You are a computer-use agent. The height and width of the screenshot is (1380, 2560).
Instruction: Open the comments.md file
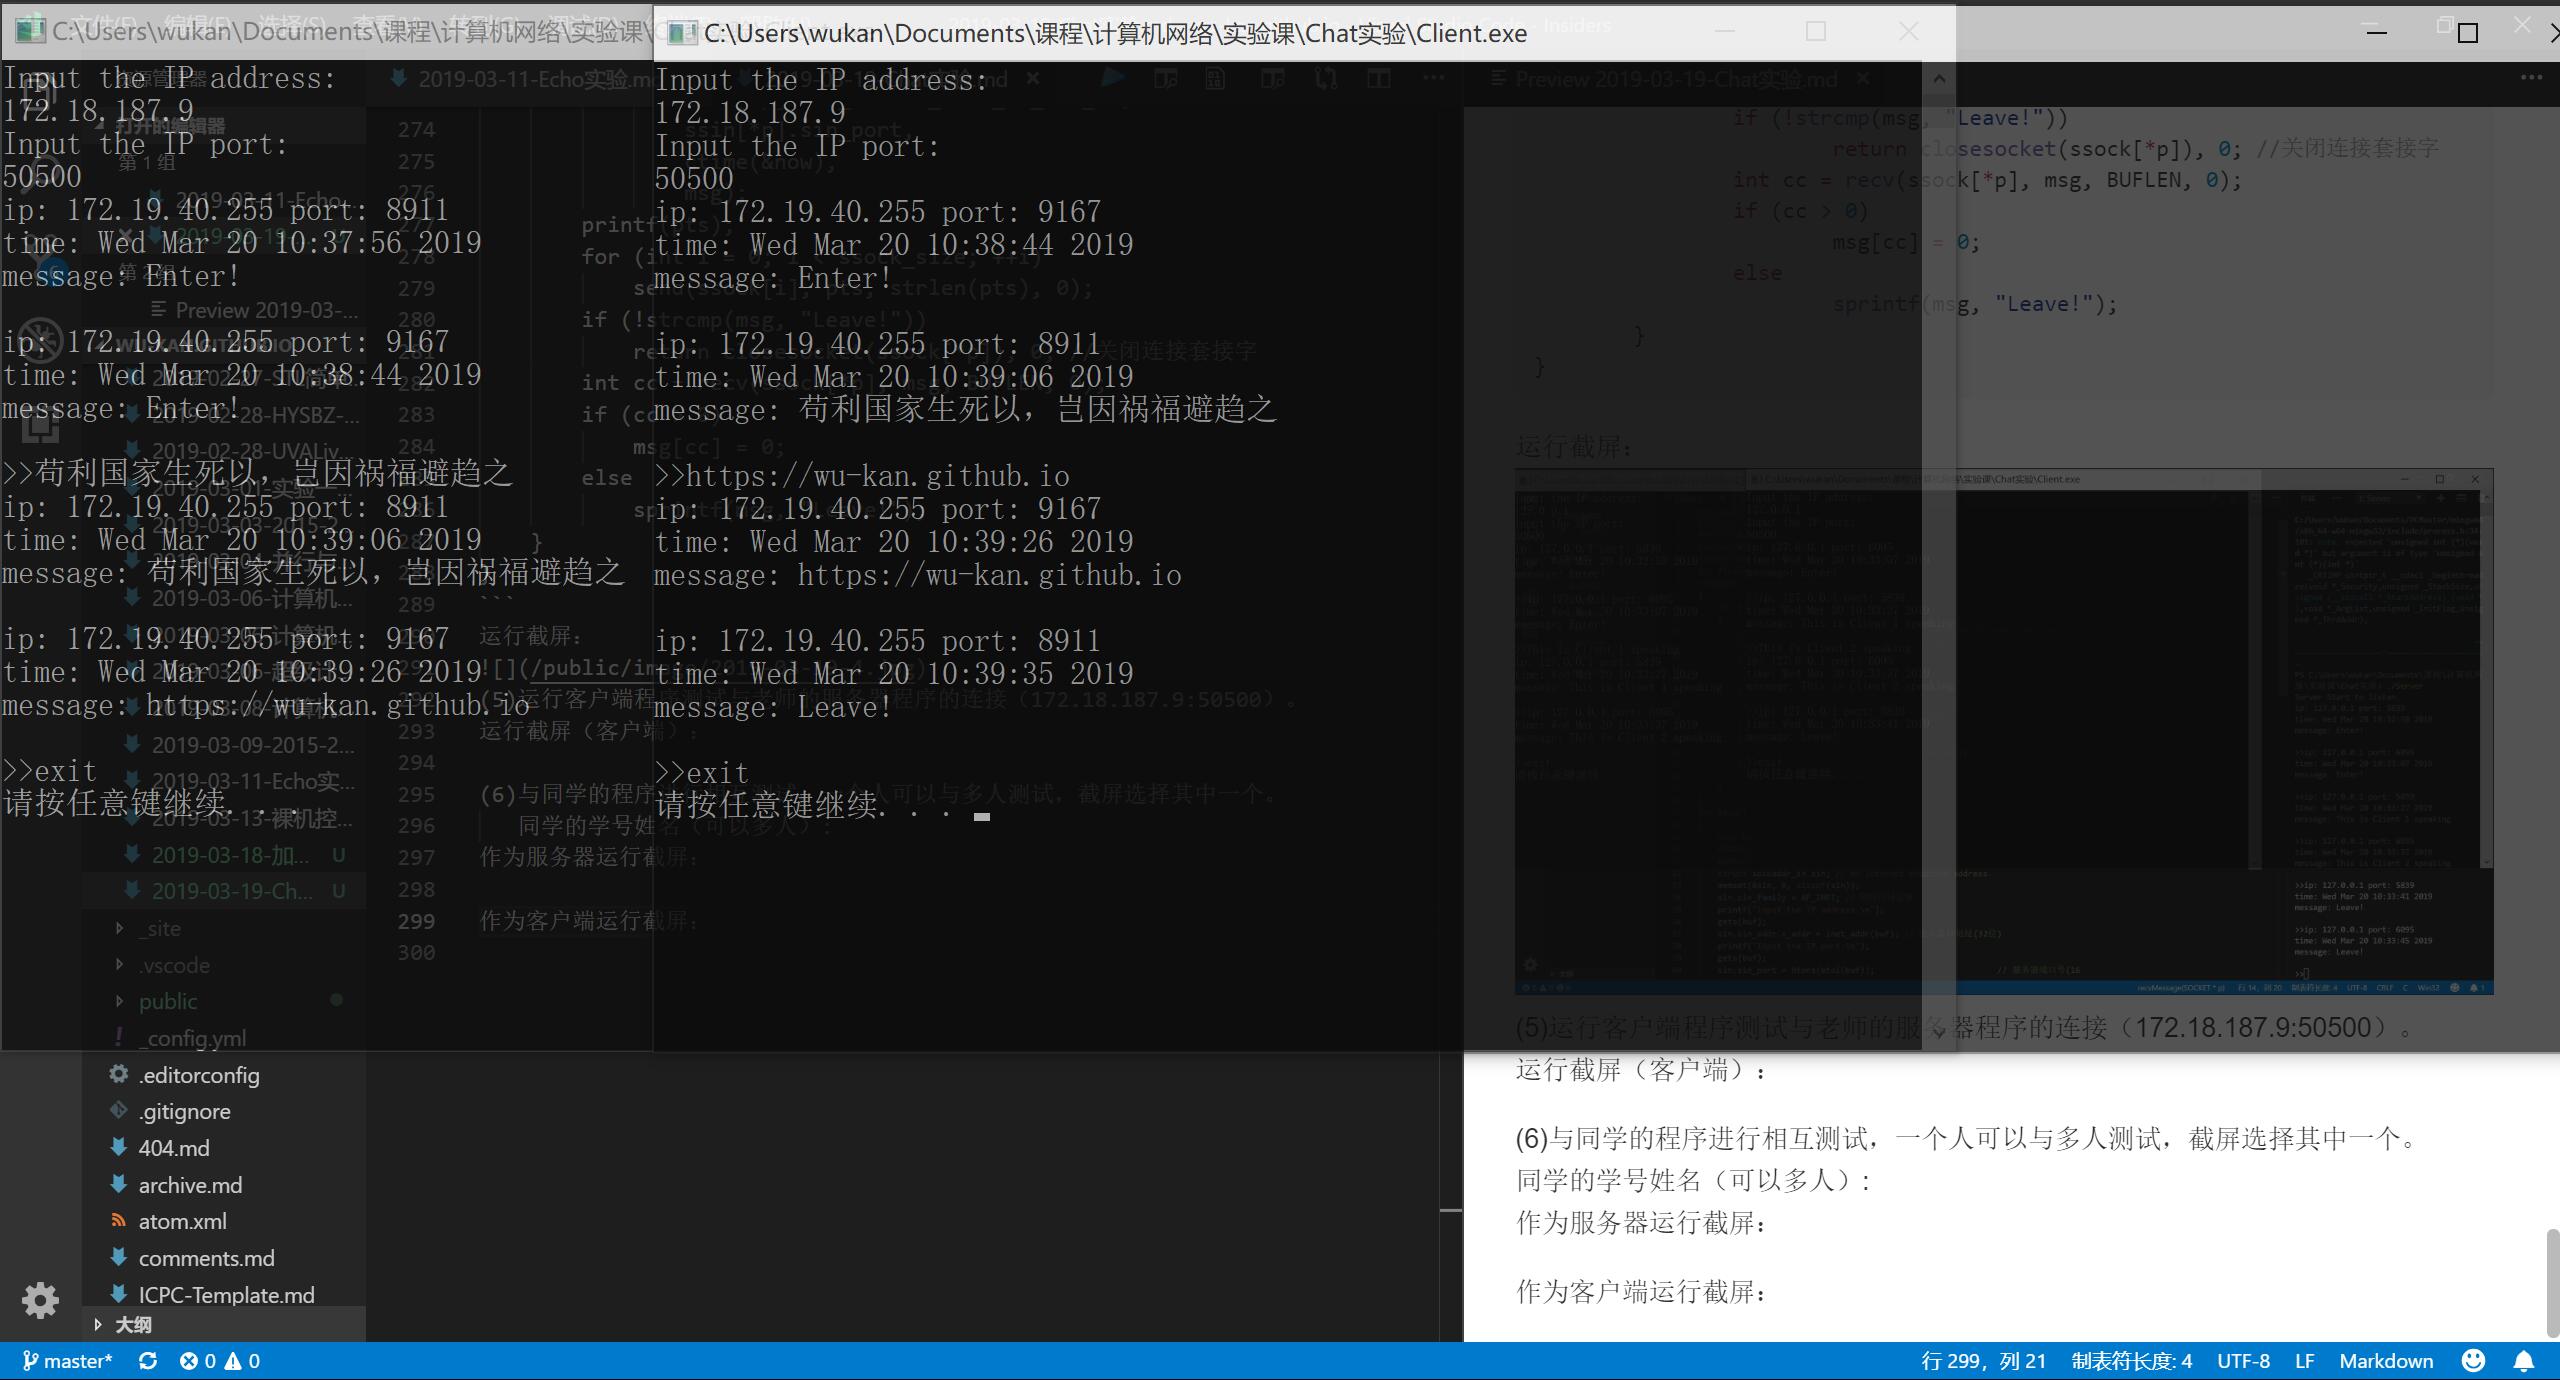coord(206,1258)
